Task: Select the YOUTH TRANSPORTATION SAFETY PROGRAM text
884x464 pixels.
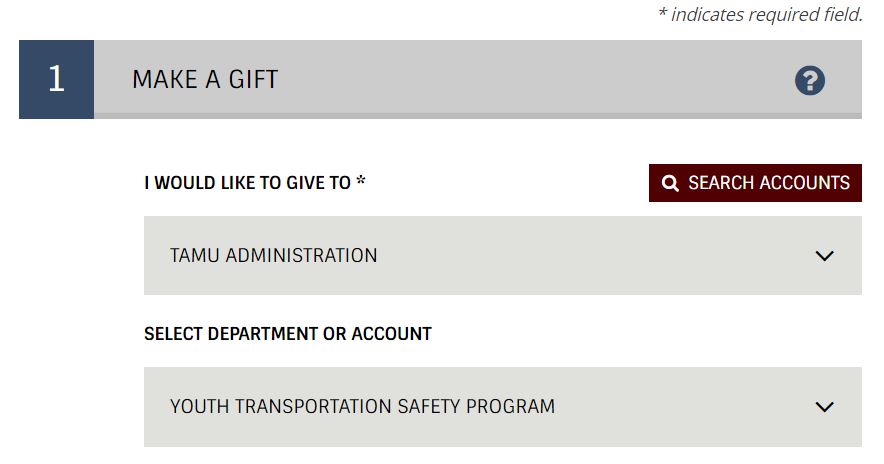Action: (x=363, y=406)
